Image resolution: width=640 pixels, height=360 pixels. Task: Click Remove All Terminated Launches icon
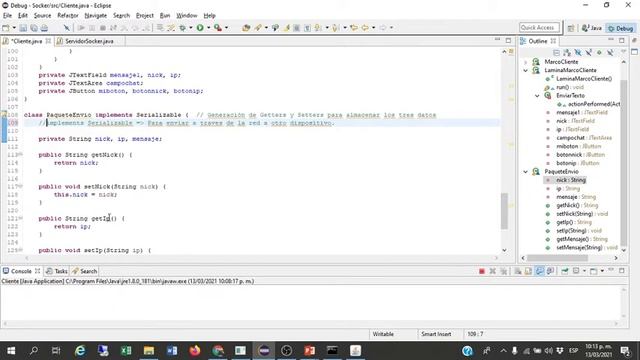point(503,271)
